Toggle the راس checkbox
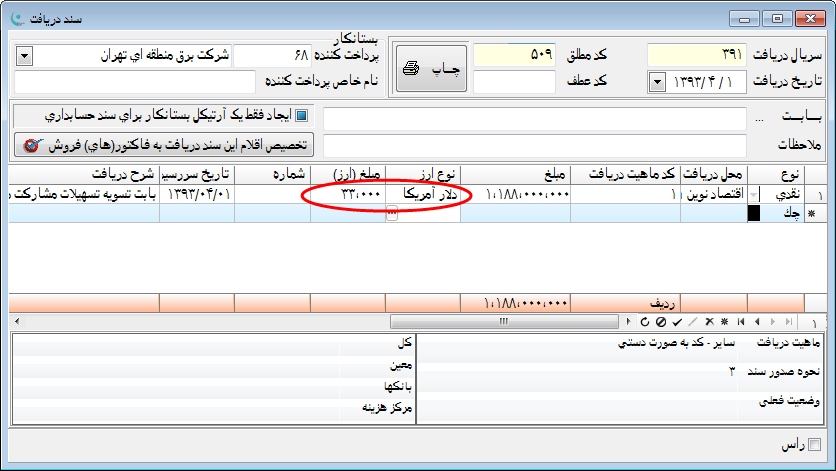Viewport: 836px width, 471px height. tap(814, 446)
